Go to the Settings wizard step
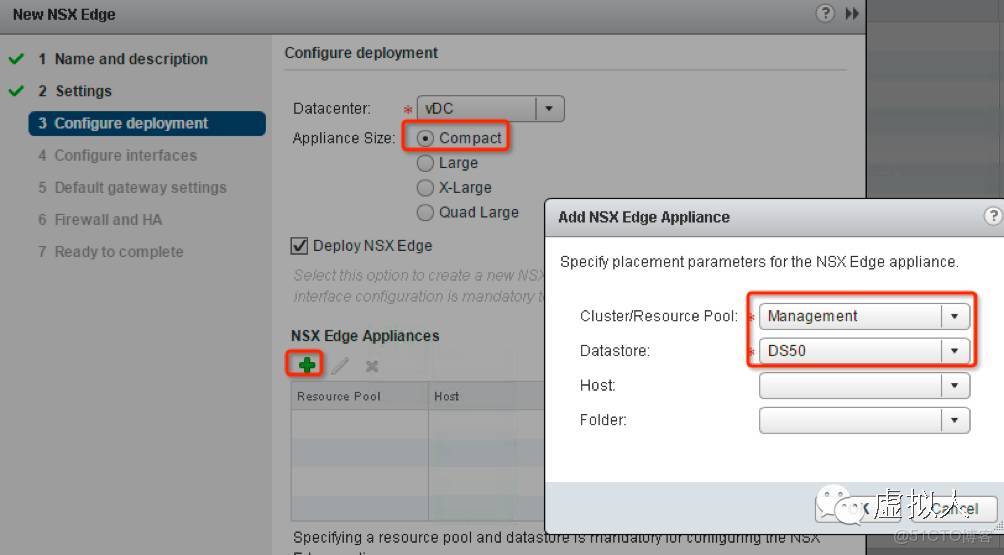Image resolution: width=1004 pixels, height=555 pixels. pyautogui.click(x=83, y=91)
